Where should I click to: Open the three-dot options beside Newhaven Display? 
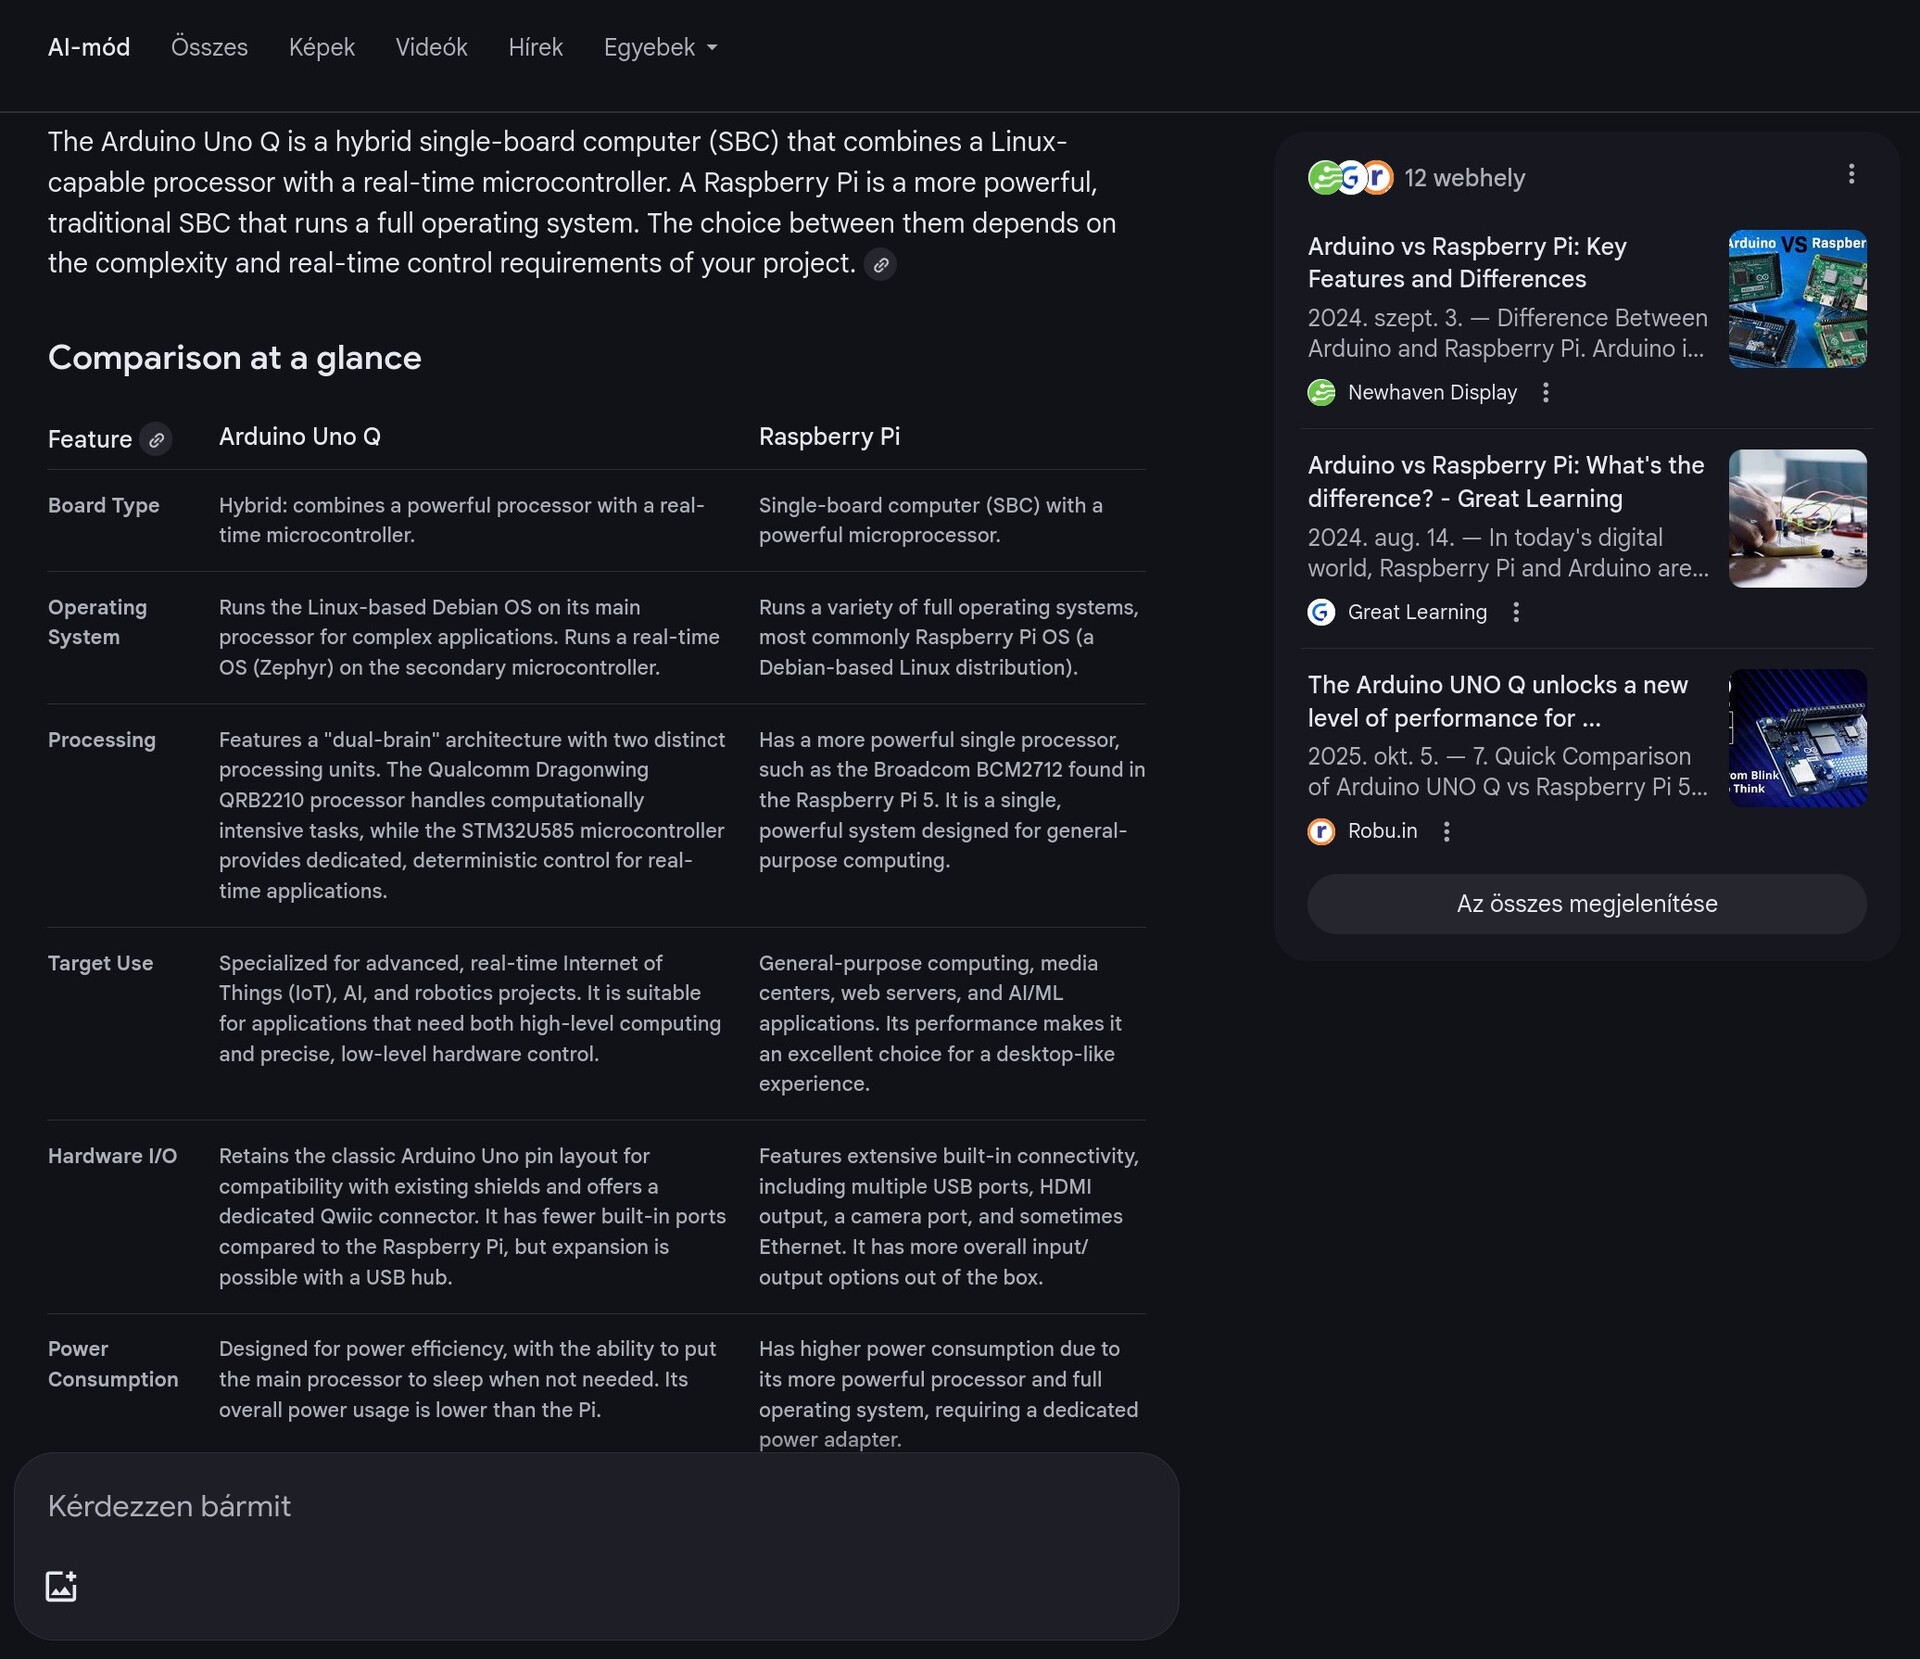(x=1545, y=393)
